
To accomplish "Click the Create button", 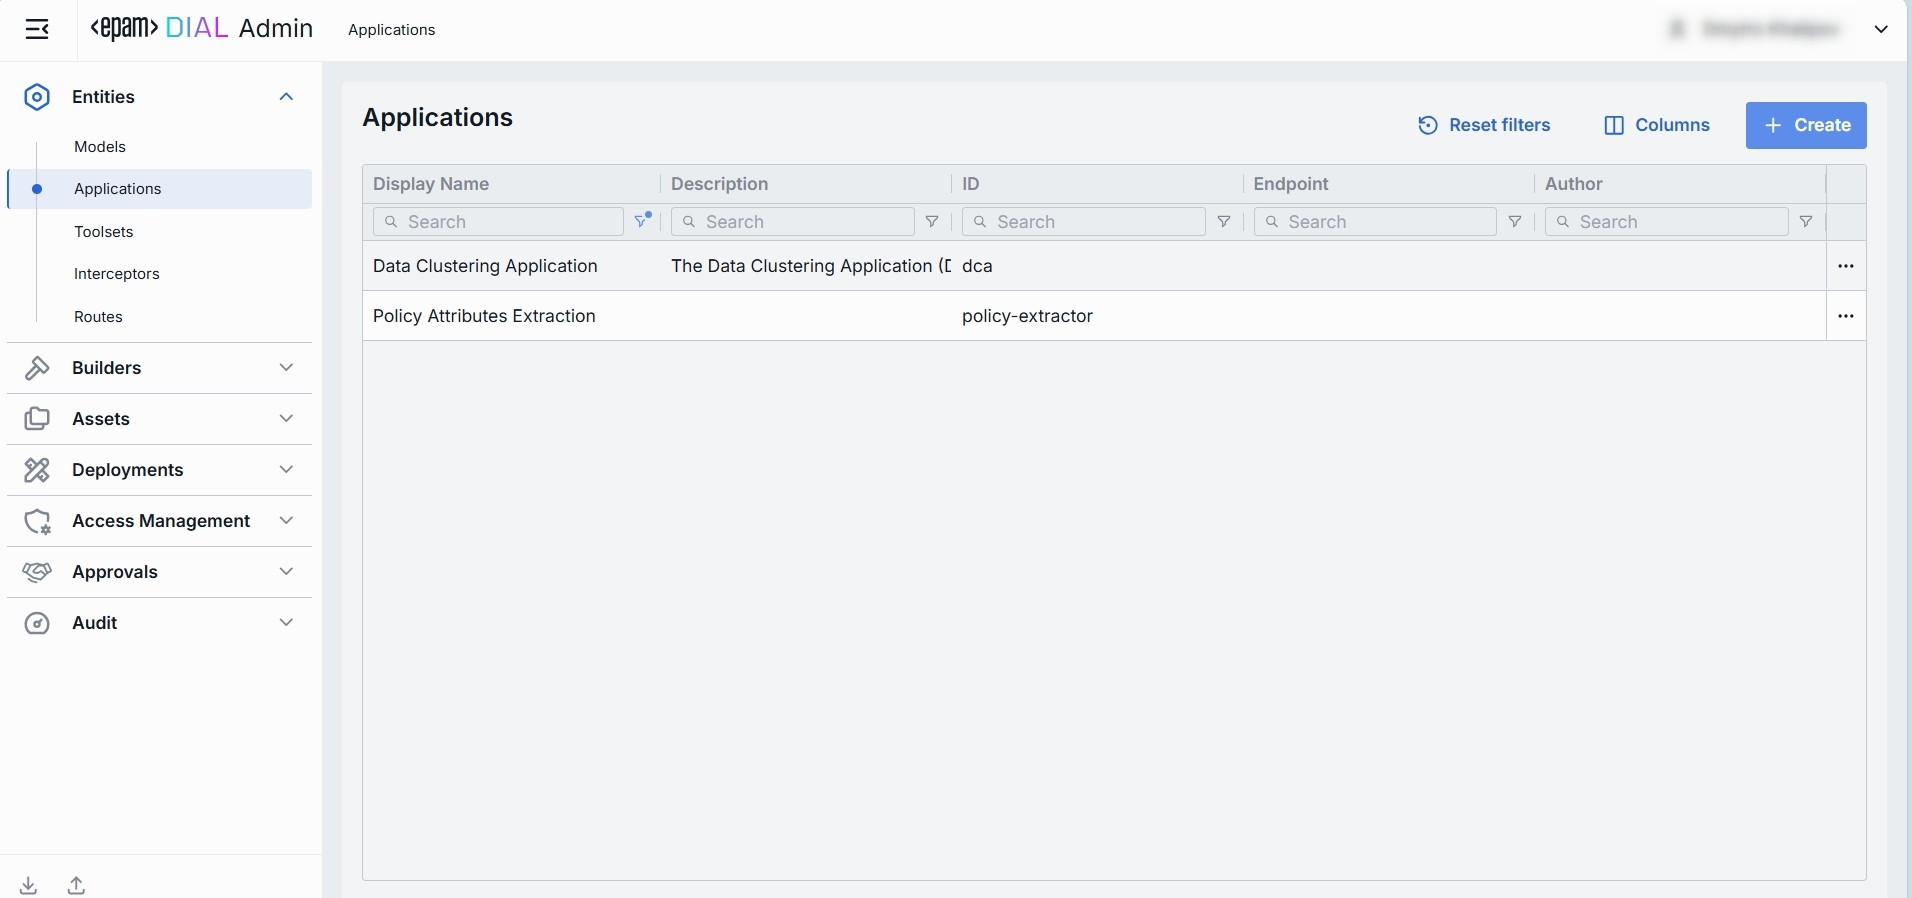I will point(1806,125).
